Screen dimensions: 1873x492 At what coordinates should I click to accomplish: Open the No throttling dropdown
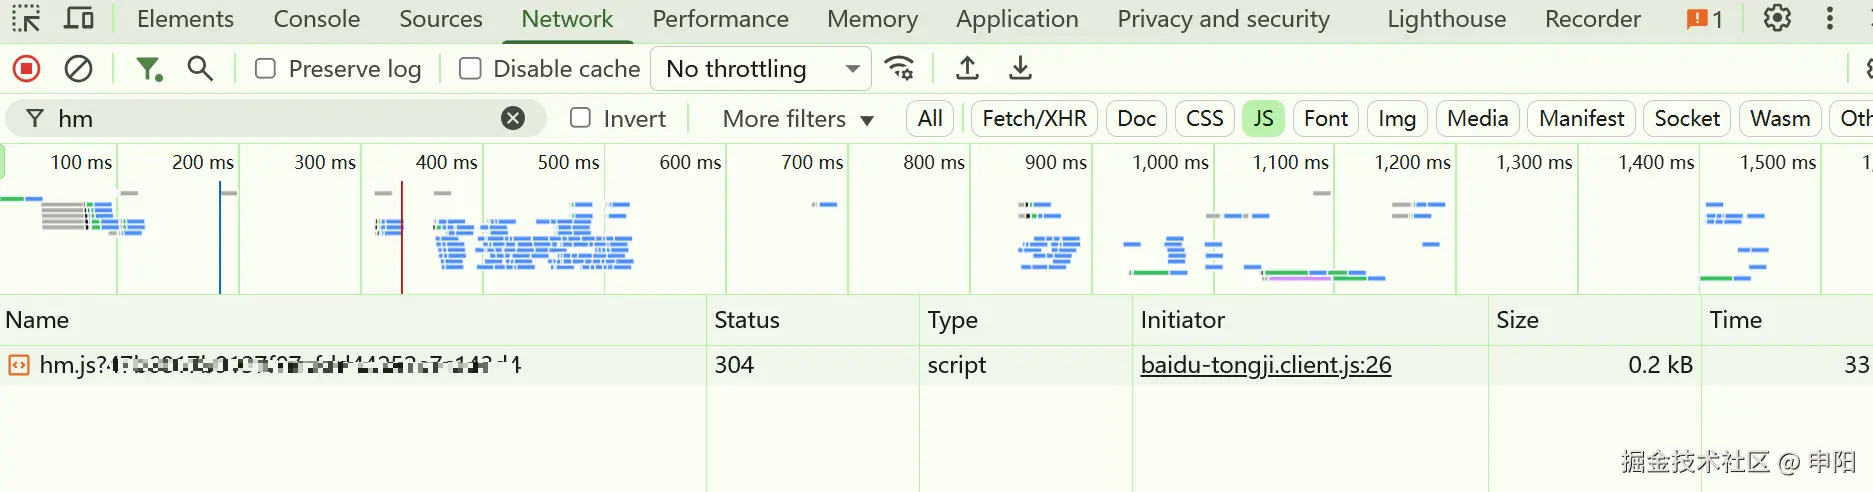click(x=761, y=68)
